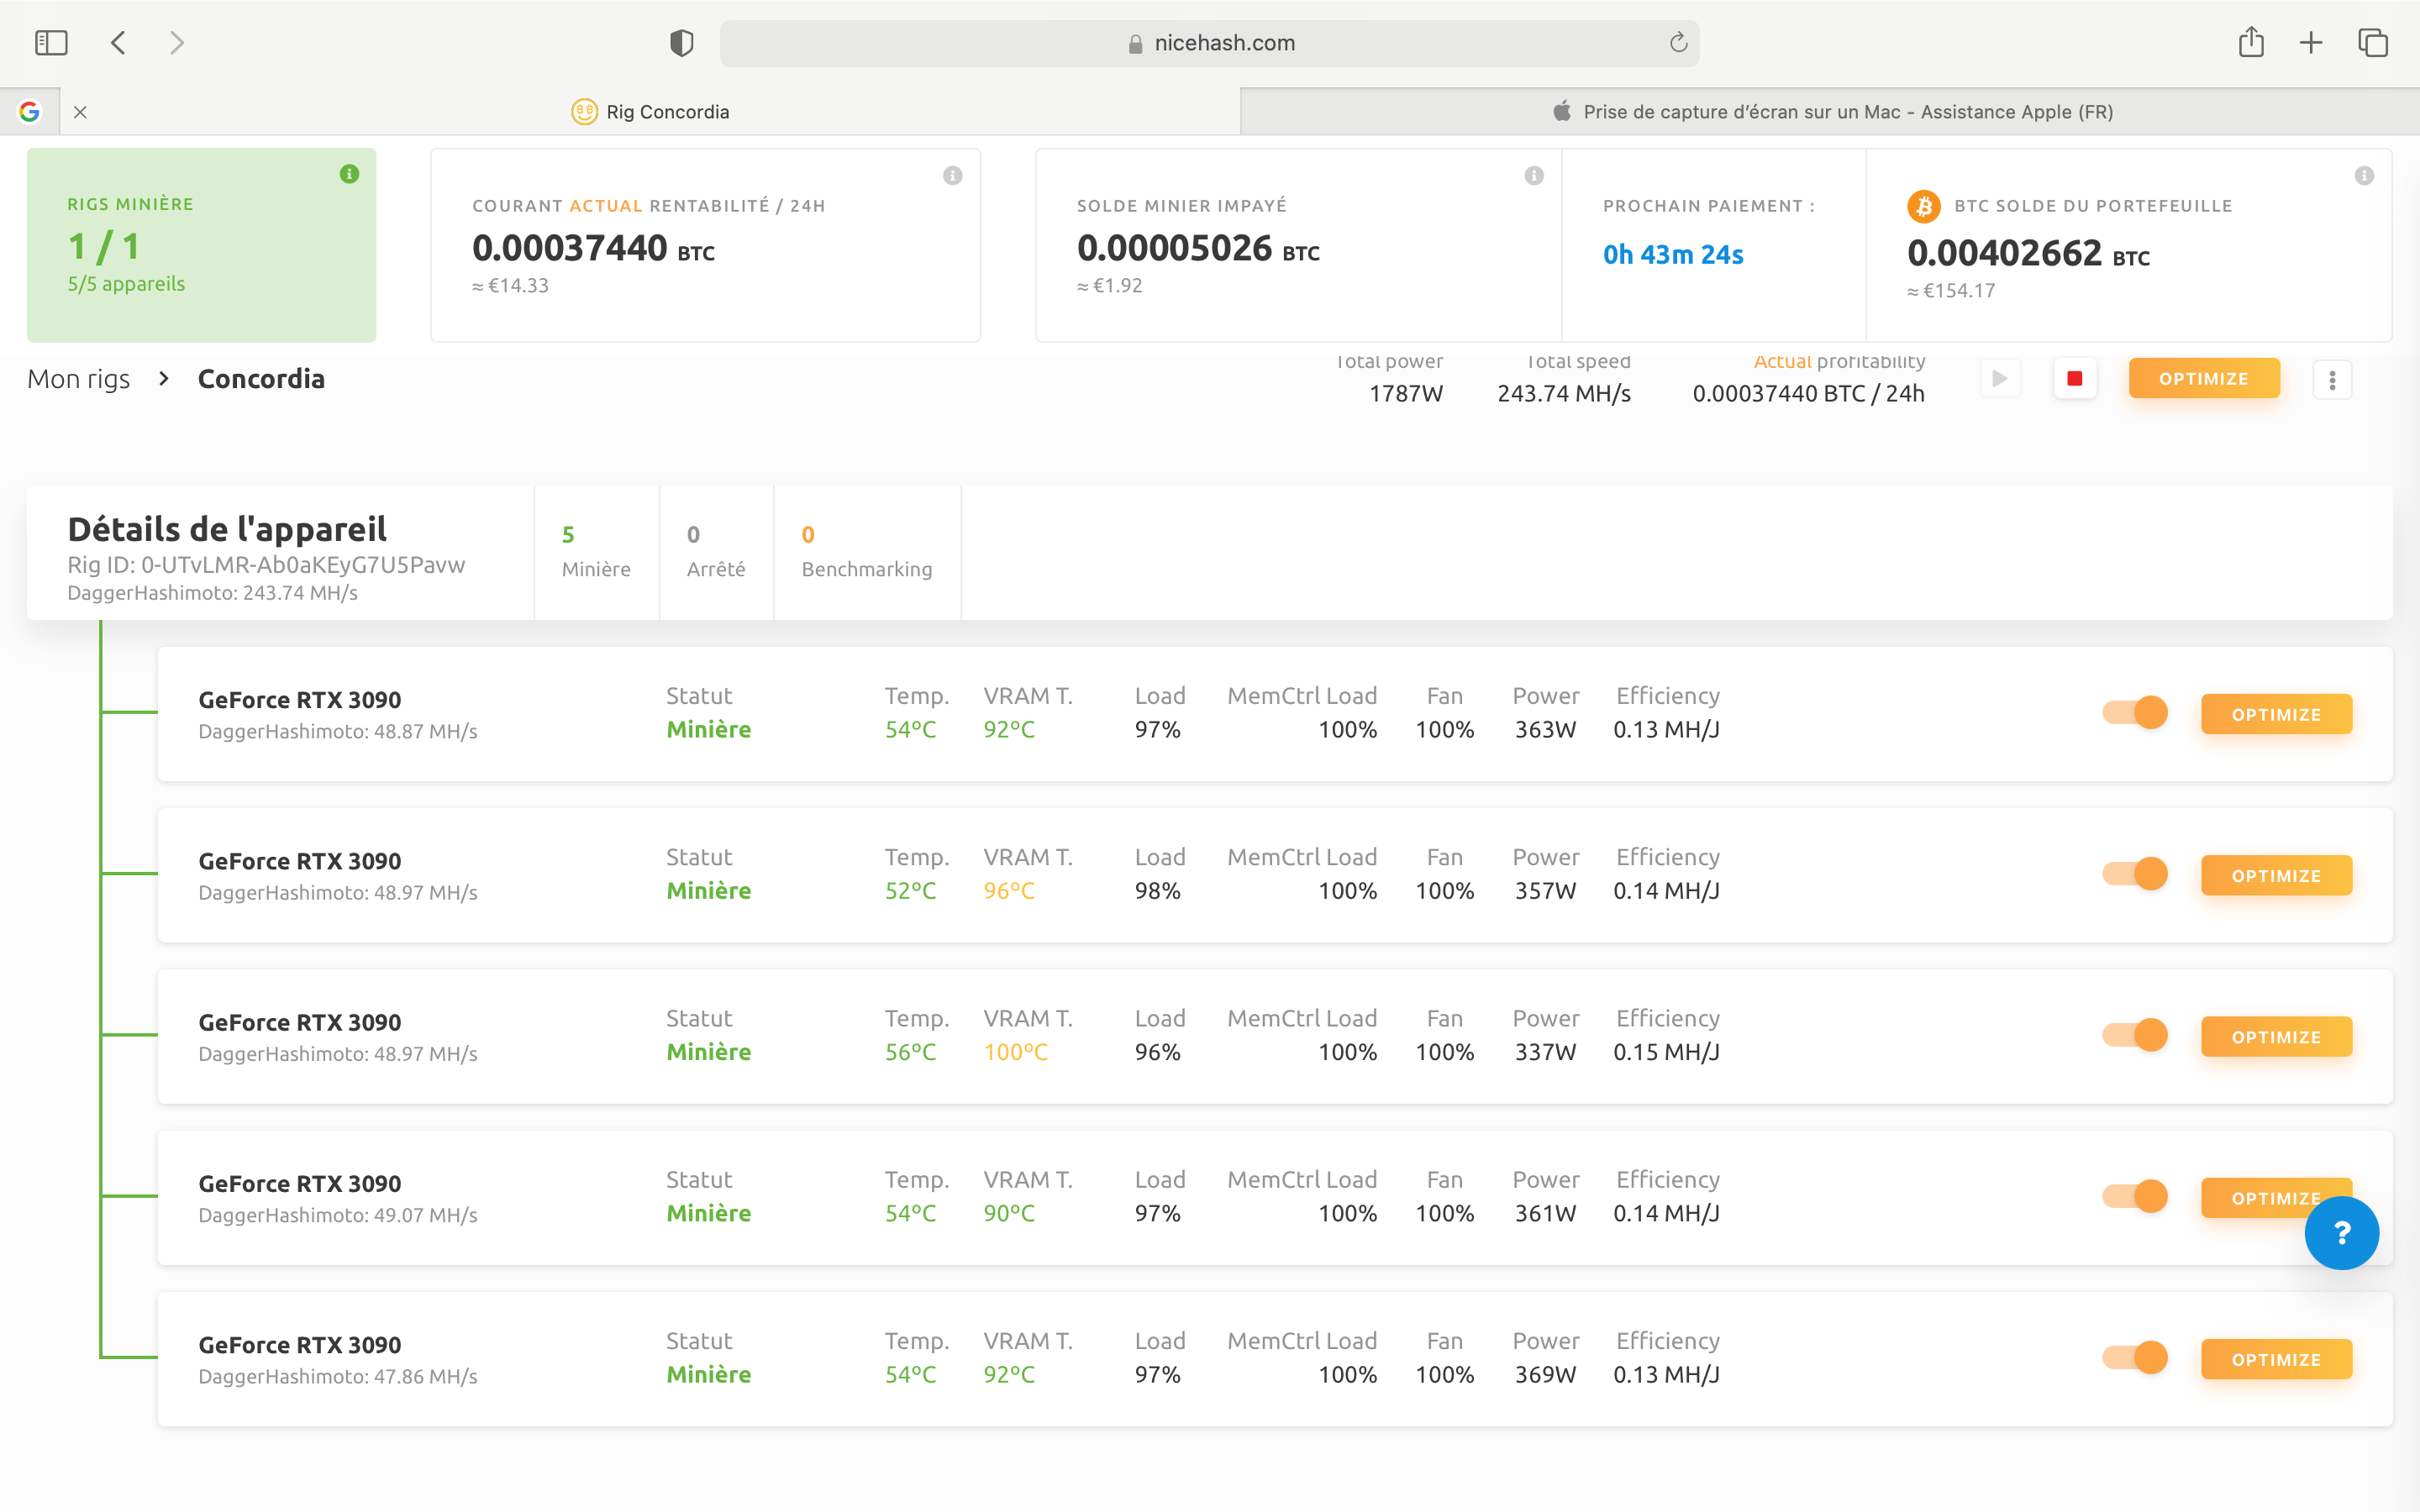Click the breadcrumb chevron after Mon rigs

pos(164,379)
